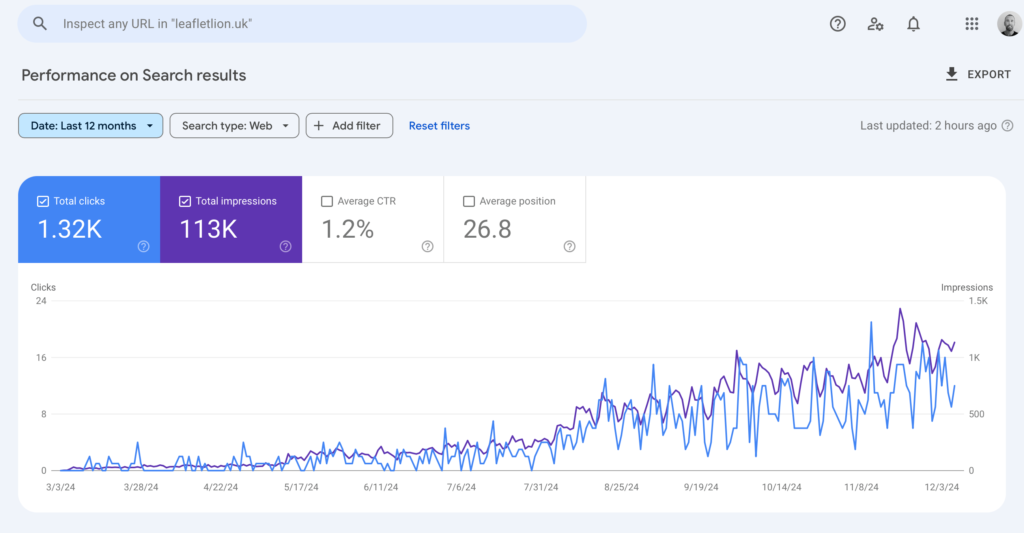The width and height of the screenshot is (1024, 533).
Task: Click the Performance on Search results heading
Action: [x=134, y=75]
